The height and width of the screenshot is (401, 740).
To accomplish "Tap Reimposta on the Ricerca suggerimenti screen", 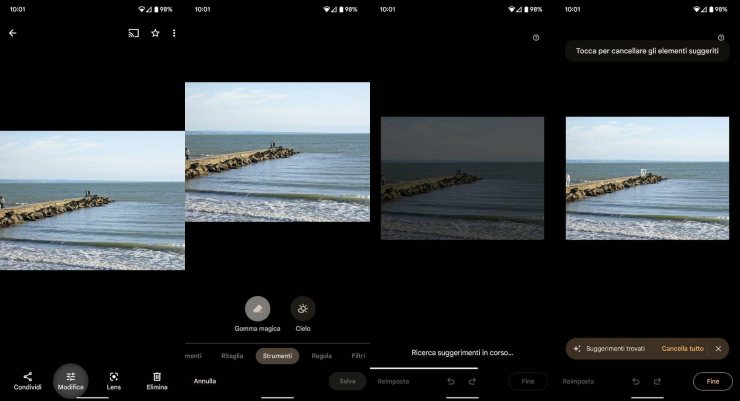I will click(393, 381).
